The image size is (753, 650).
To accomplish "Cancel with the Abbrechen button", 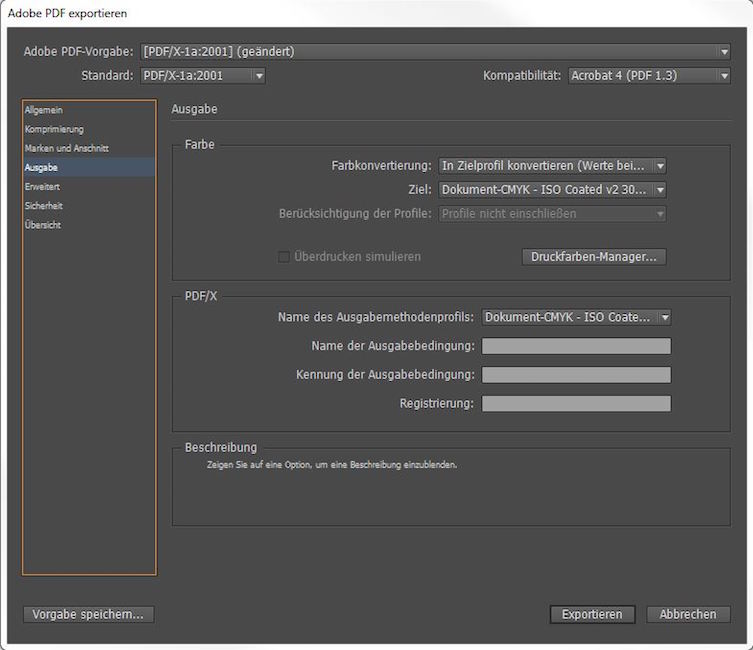I will click(688, 614).
